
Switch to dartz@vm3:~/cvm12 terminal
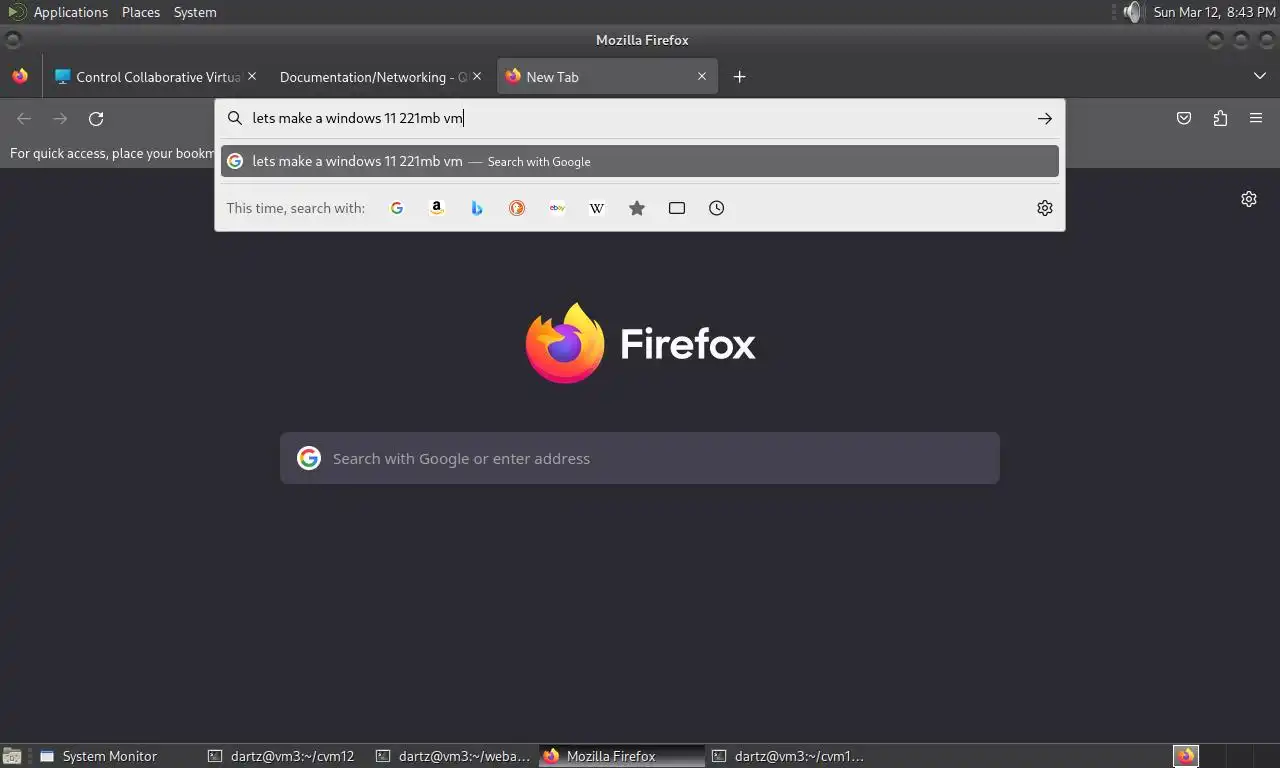point(284,756)
